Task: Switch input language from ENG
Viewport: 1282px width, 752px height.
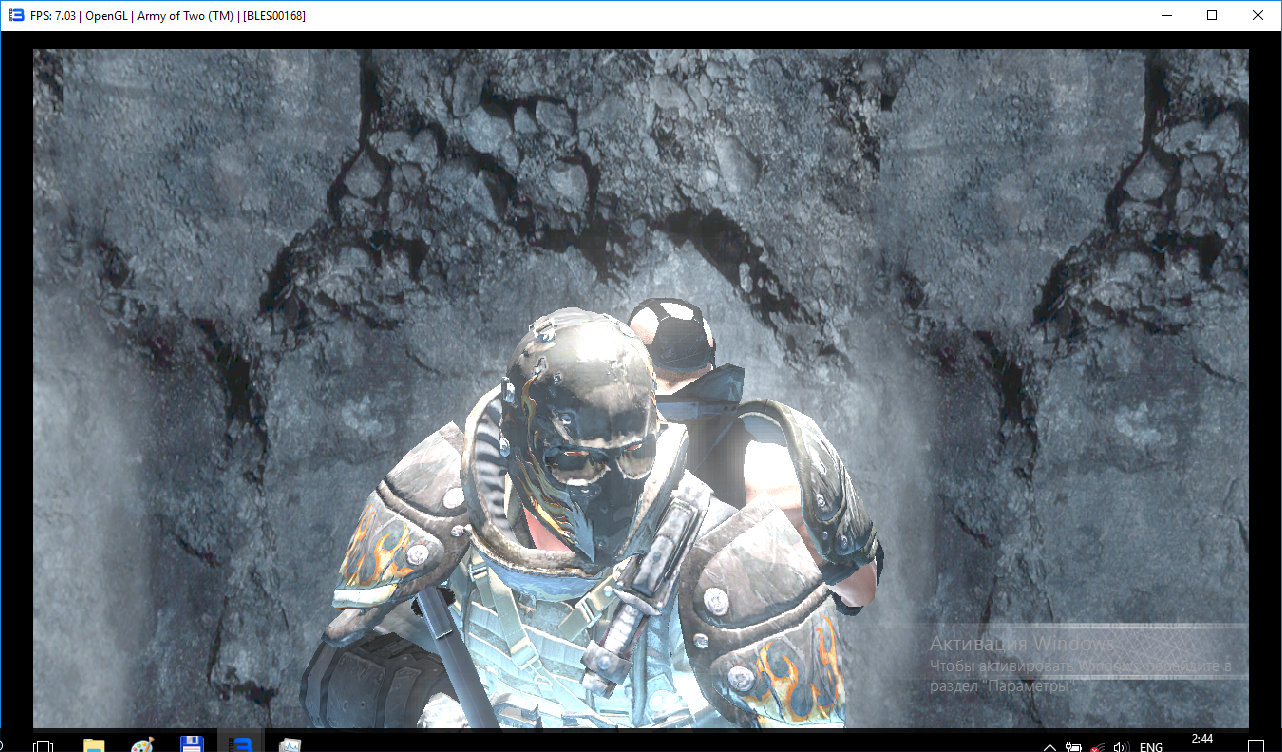Action: 1151,747
